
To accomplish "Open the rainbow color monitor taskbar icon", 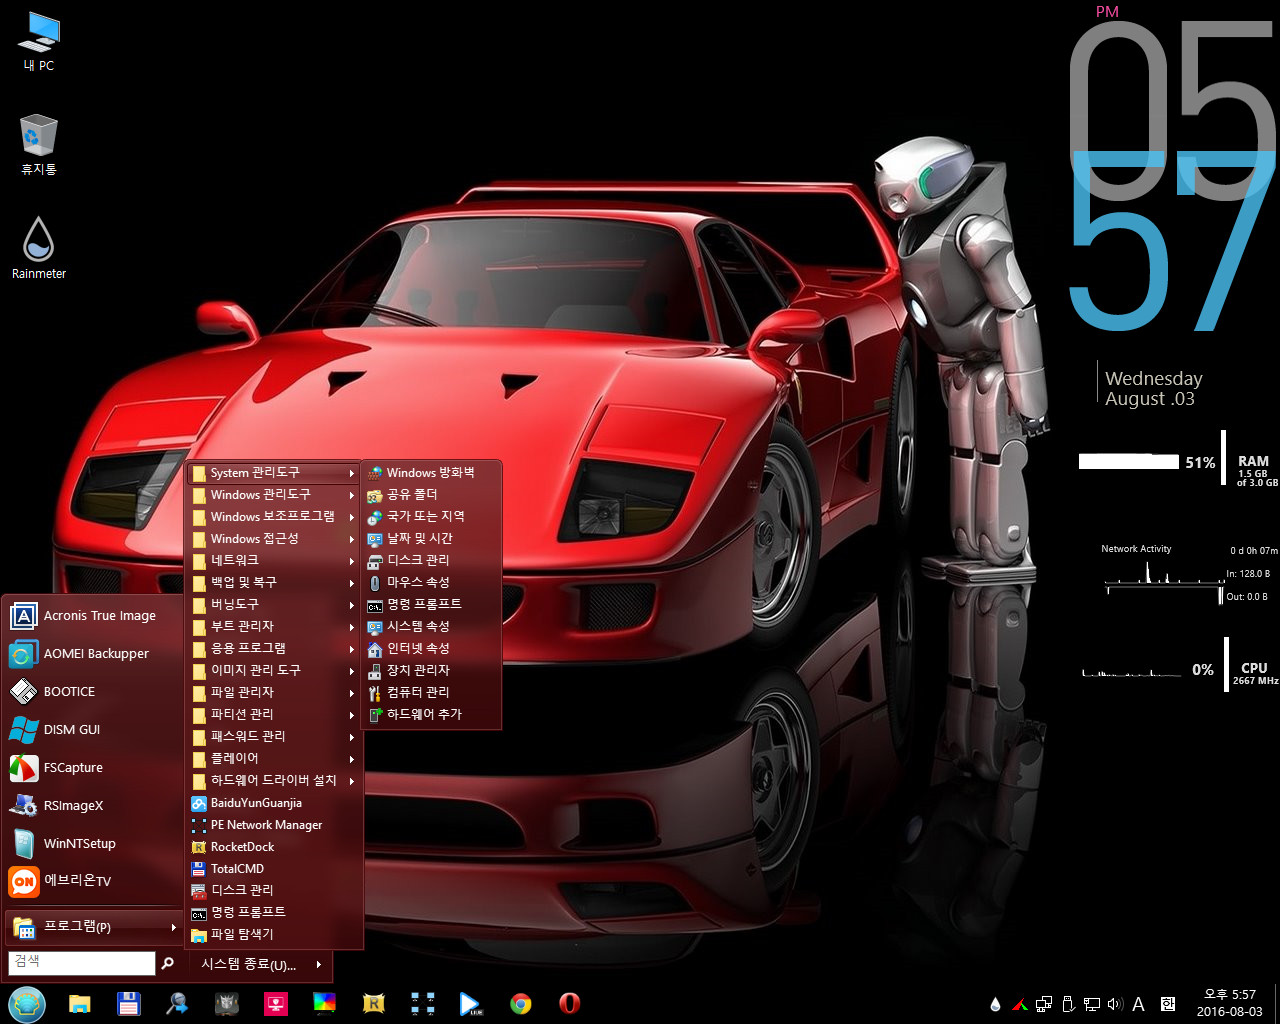I will [325, 1004].
